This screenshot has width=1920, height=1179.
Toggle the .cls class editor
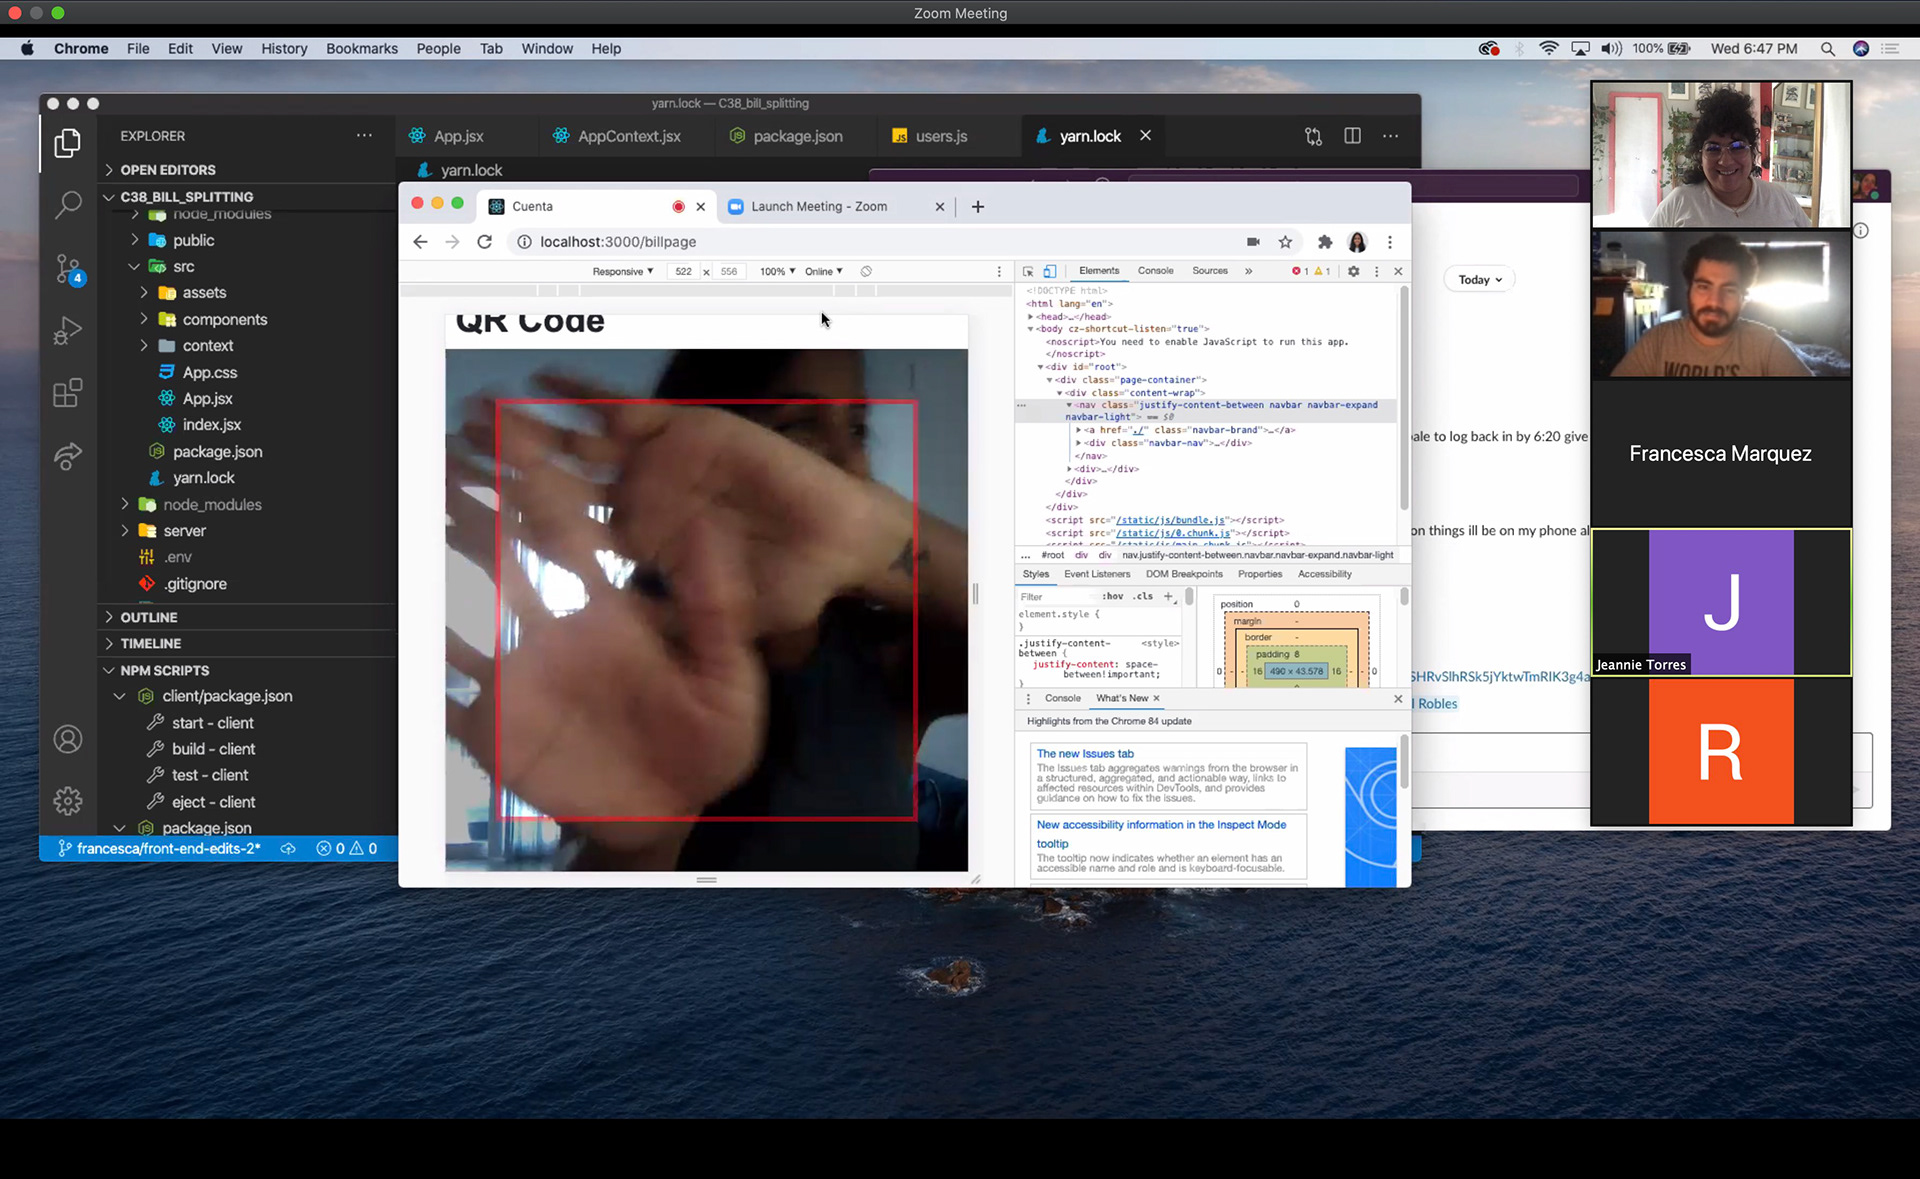click(x=1143, y=596)
